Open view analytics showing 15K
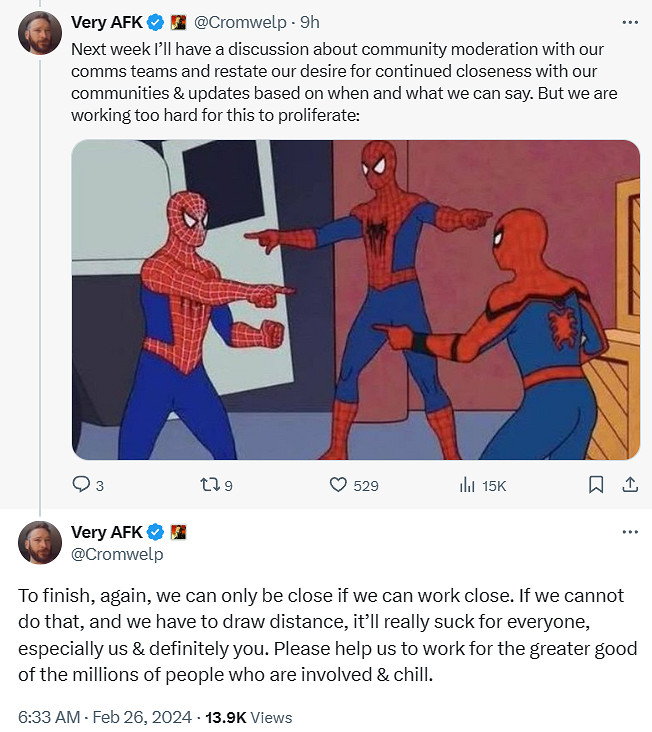 (x=466, y=485)
